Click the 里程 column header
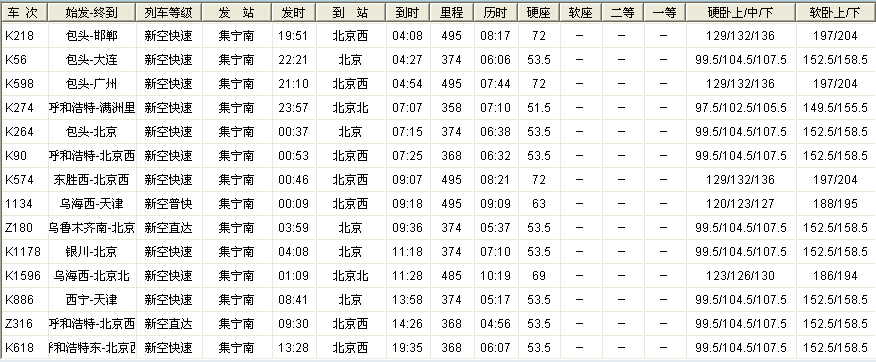The image size is (876, 362). 451,12
